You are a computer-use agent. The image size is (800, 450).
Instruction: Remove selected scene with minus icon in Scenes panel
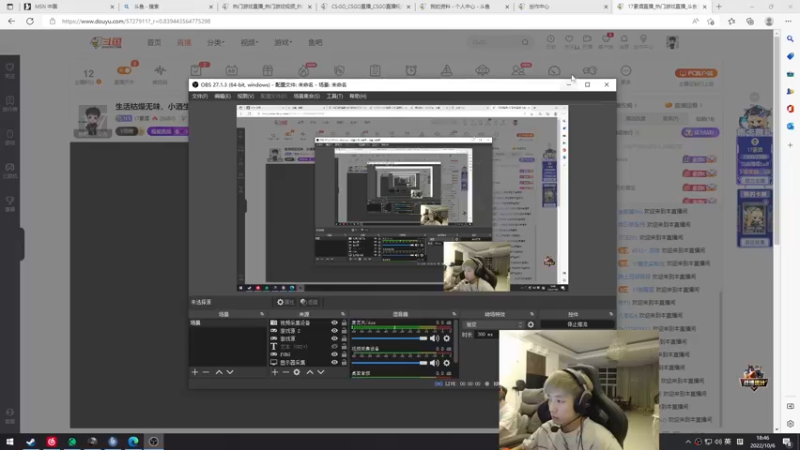206,372
